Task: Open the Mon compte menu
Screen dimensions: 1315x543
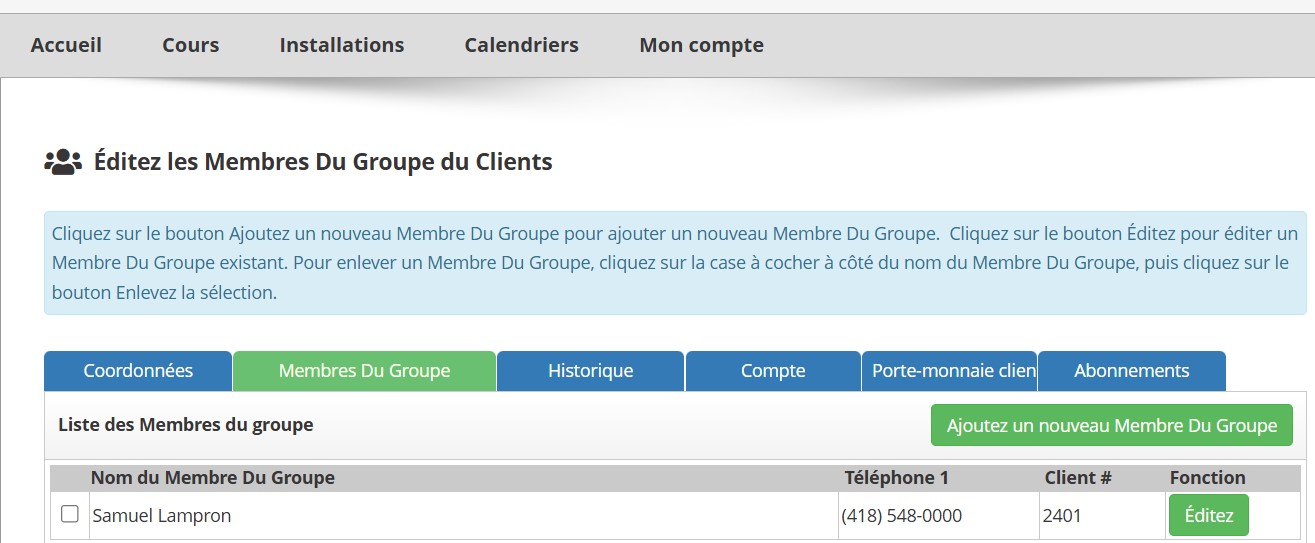Action: pos(701,45)
